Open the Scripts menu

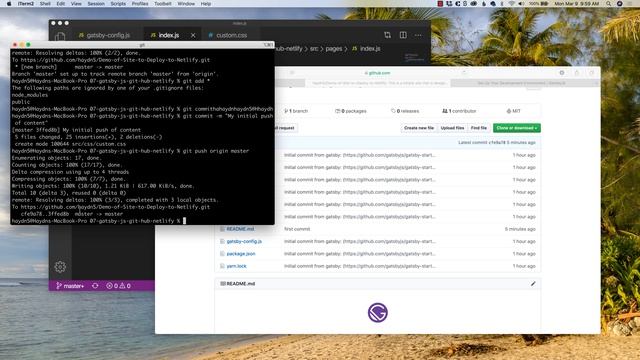click(x=118, y=4)
